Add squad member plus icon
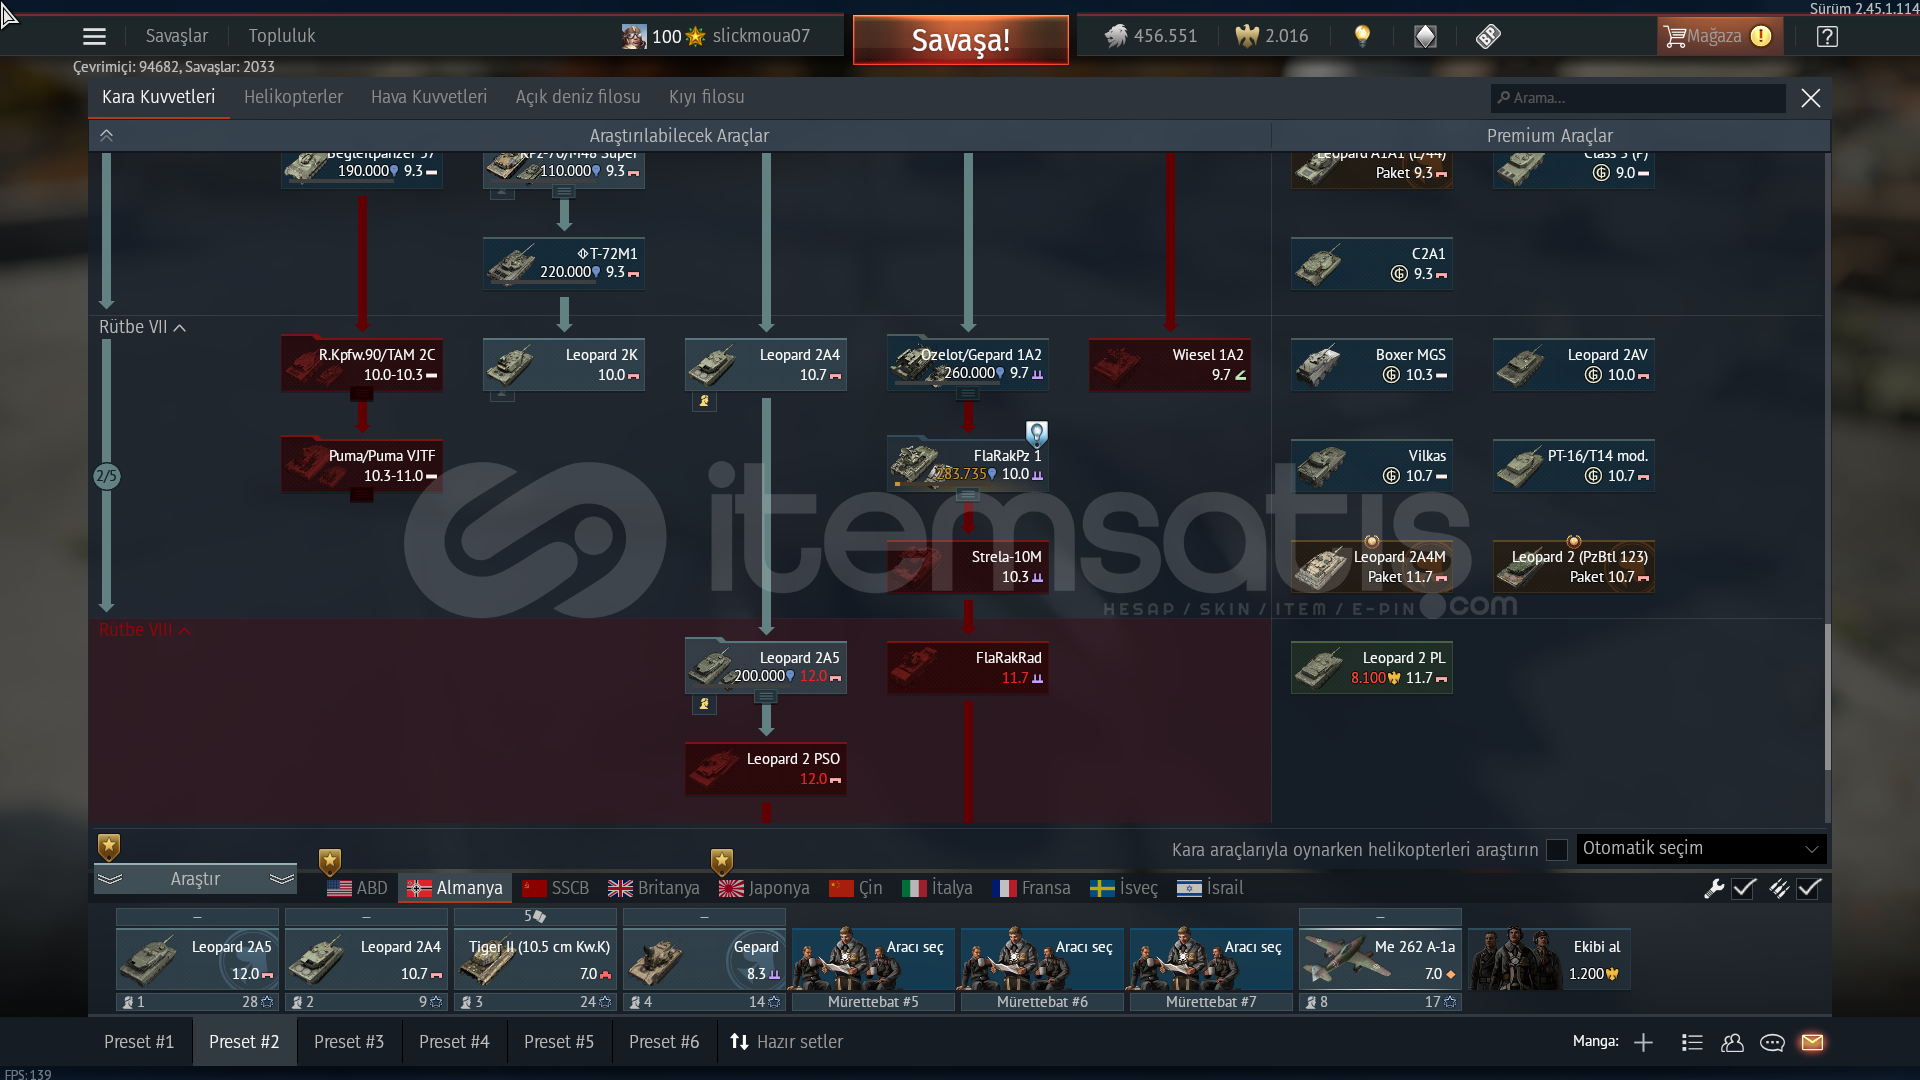 [1643, 1042]
